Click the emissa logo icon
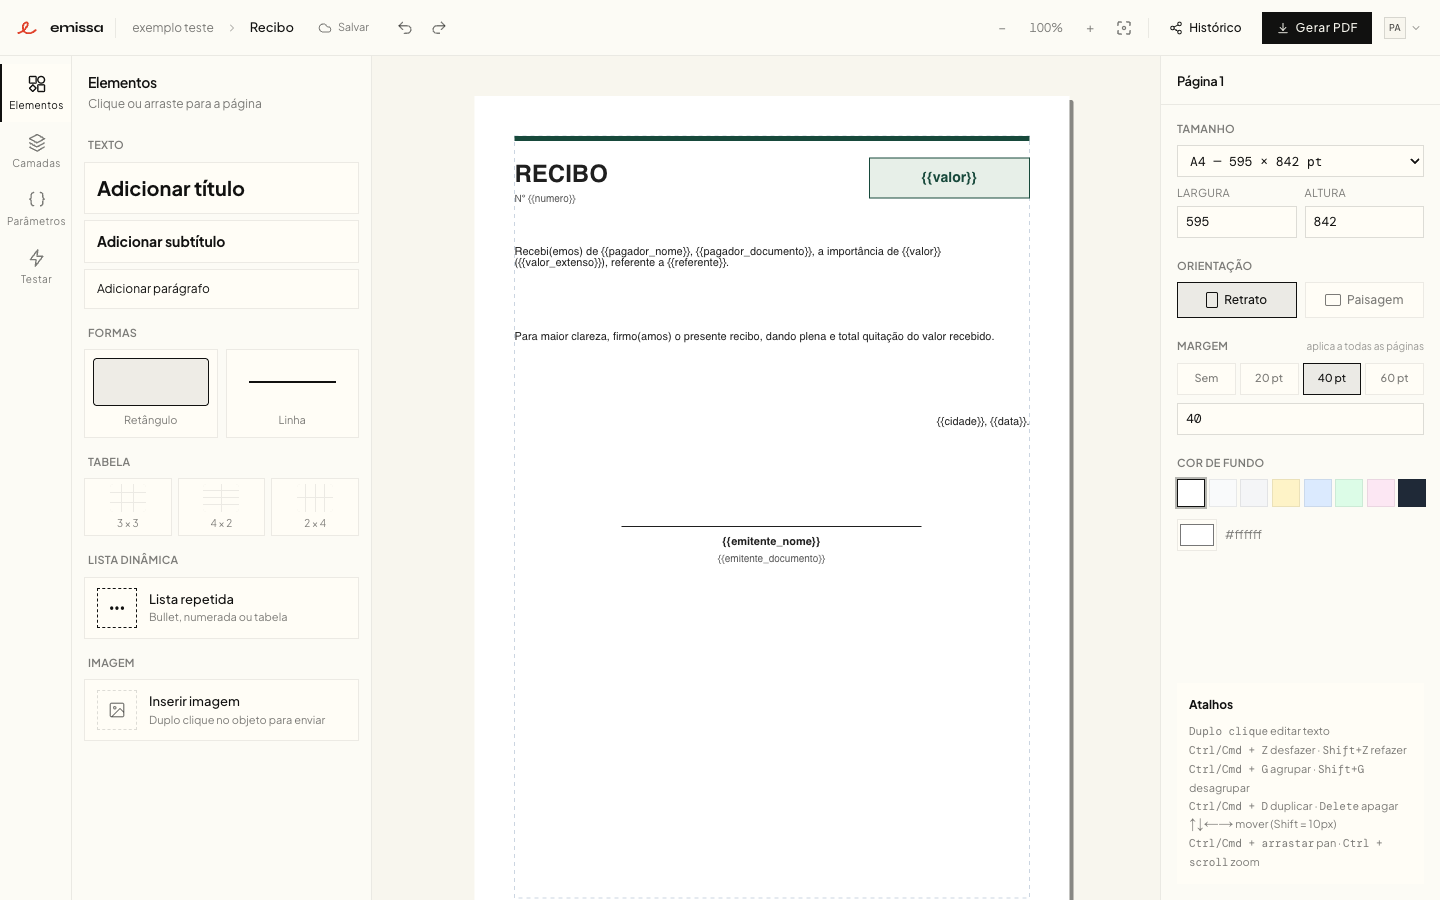 (x=27, y=28)
